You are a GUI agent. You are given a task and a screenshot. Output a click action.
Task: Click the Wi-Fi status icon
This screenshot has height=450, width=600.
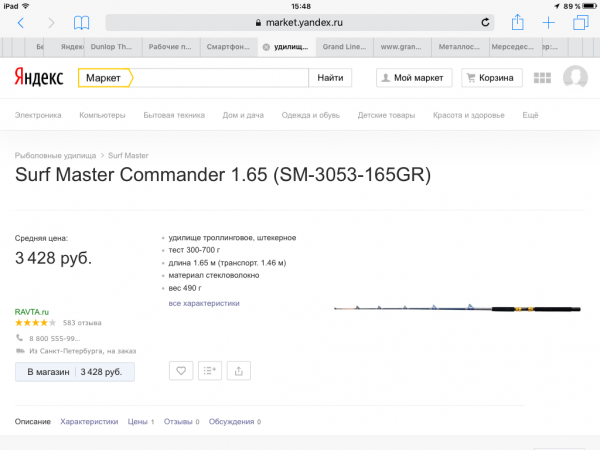(x=26, y=6)
